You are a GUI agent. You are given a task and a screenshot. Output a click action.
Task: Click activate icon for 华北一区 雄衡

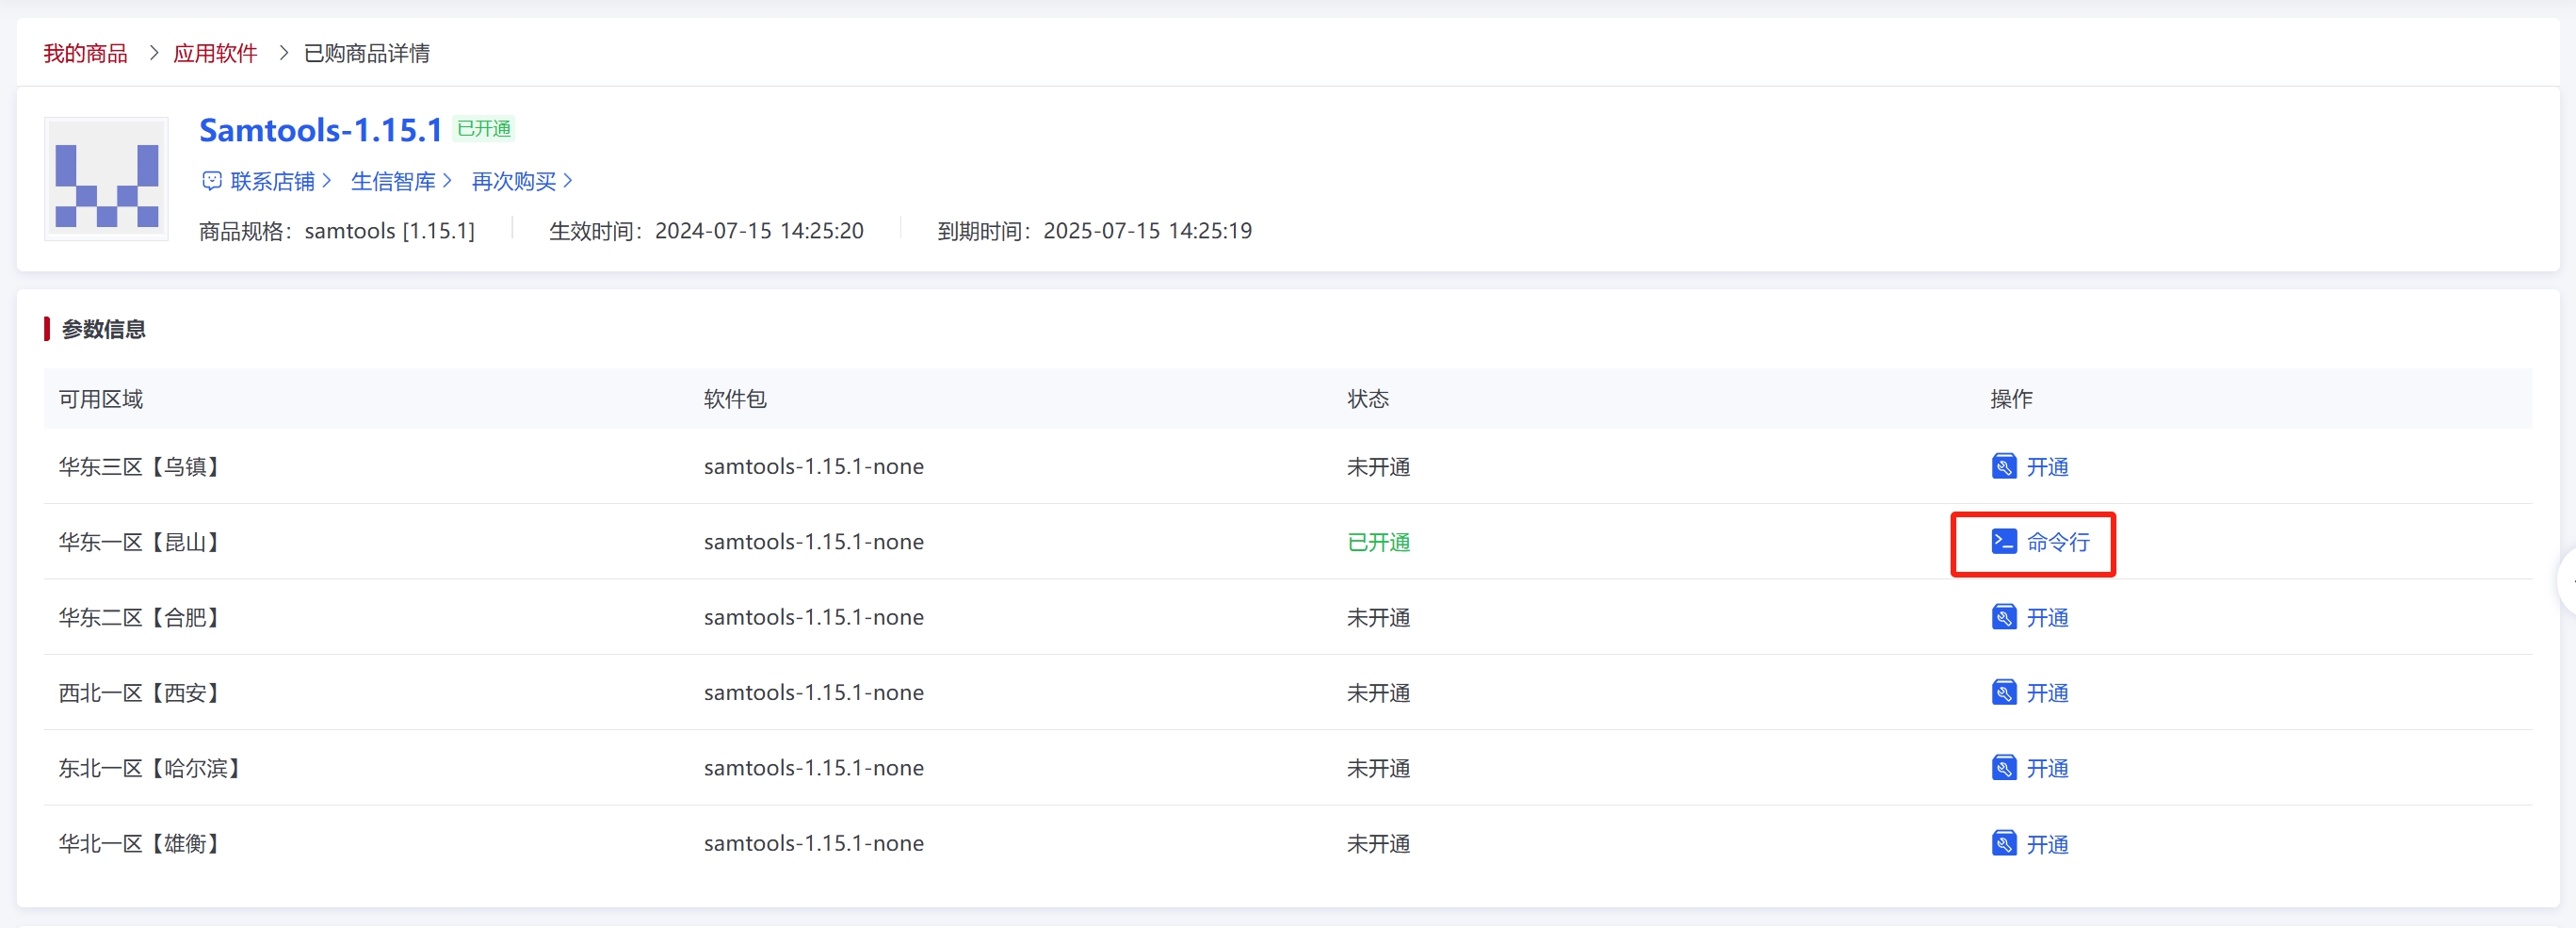coord(2003,844)
